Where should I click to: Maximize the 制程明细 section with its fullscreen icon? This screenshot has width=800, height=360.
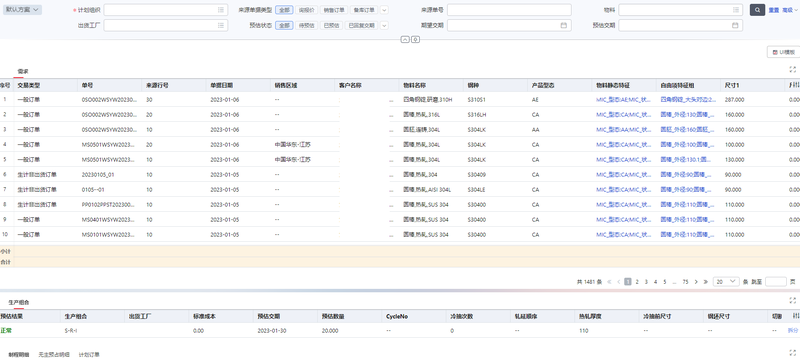pyautogui.click(x=792, y=353)
